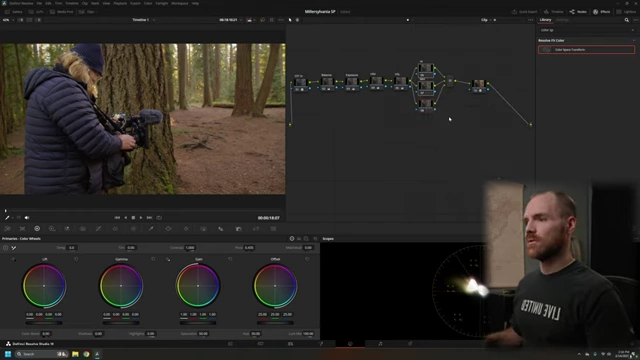The image size is (640, 360).
Task: Open the File menu
Action: coord(39,3)
